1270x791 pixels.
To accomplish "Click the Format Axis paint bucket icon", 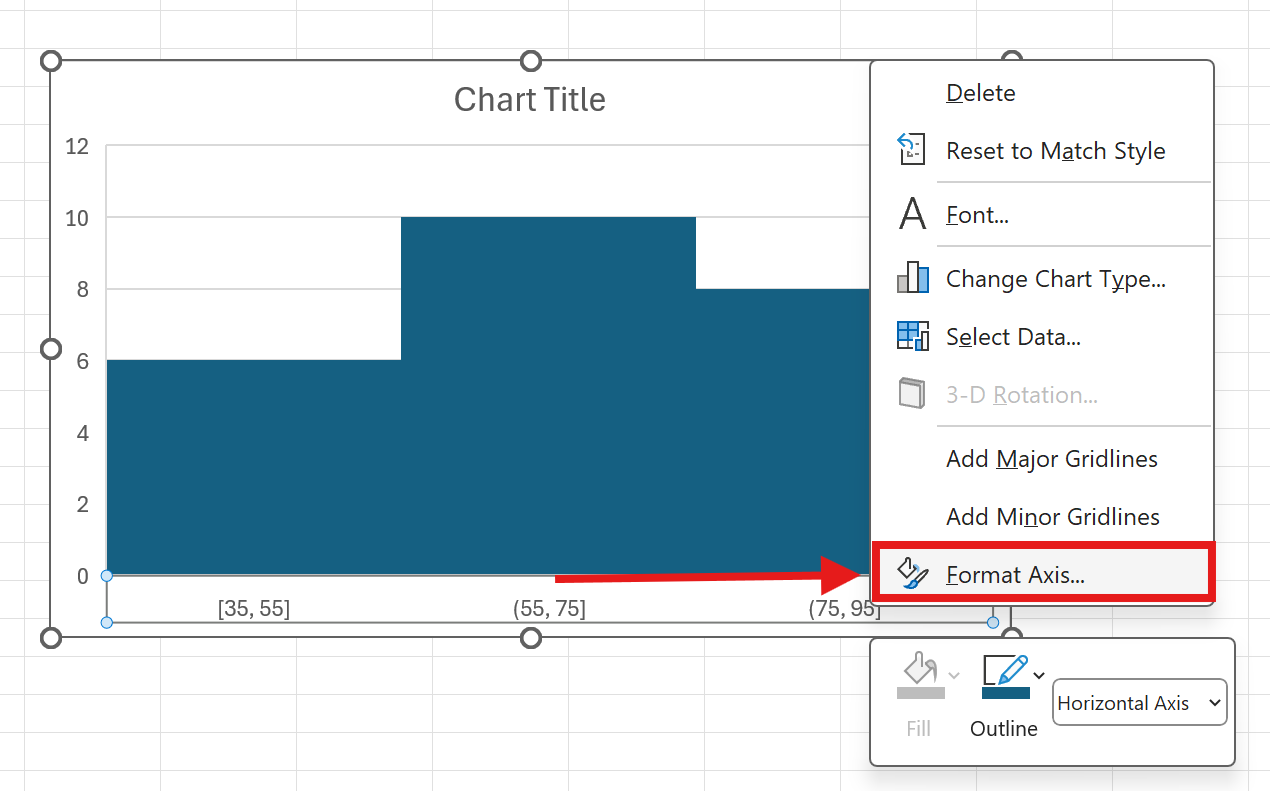I will 912,574.
